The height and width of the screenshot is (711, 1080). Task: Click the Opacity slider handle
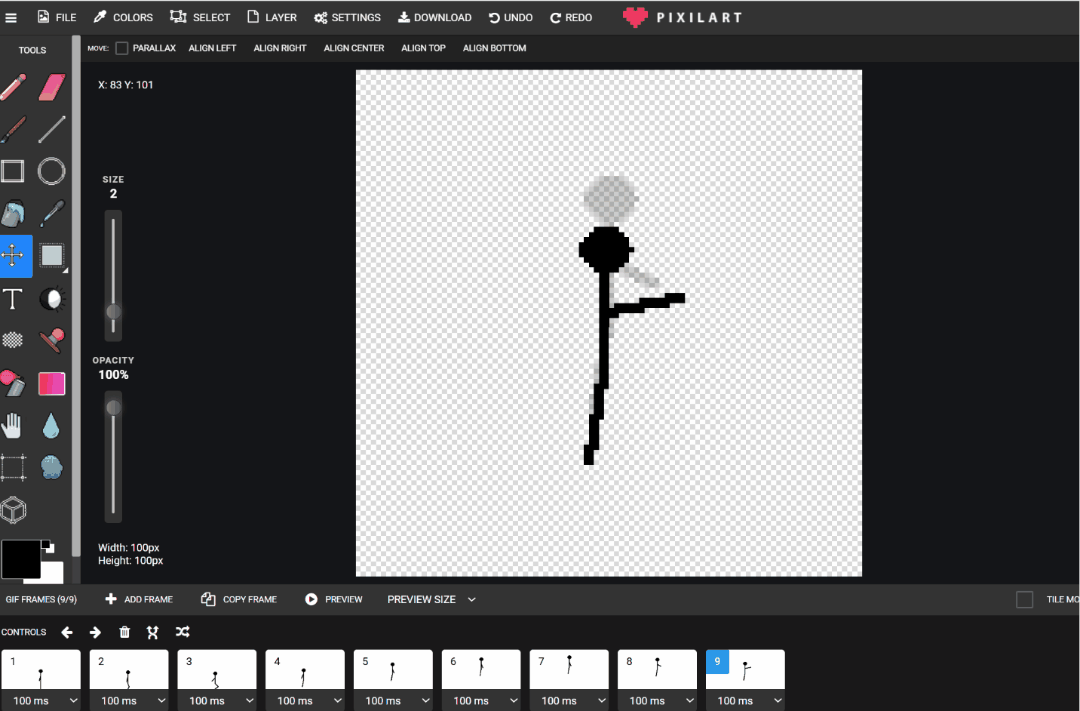[114, 408]
